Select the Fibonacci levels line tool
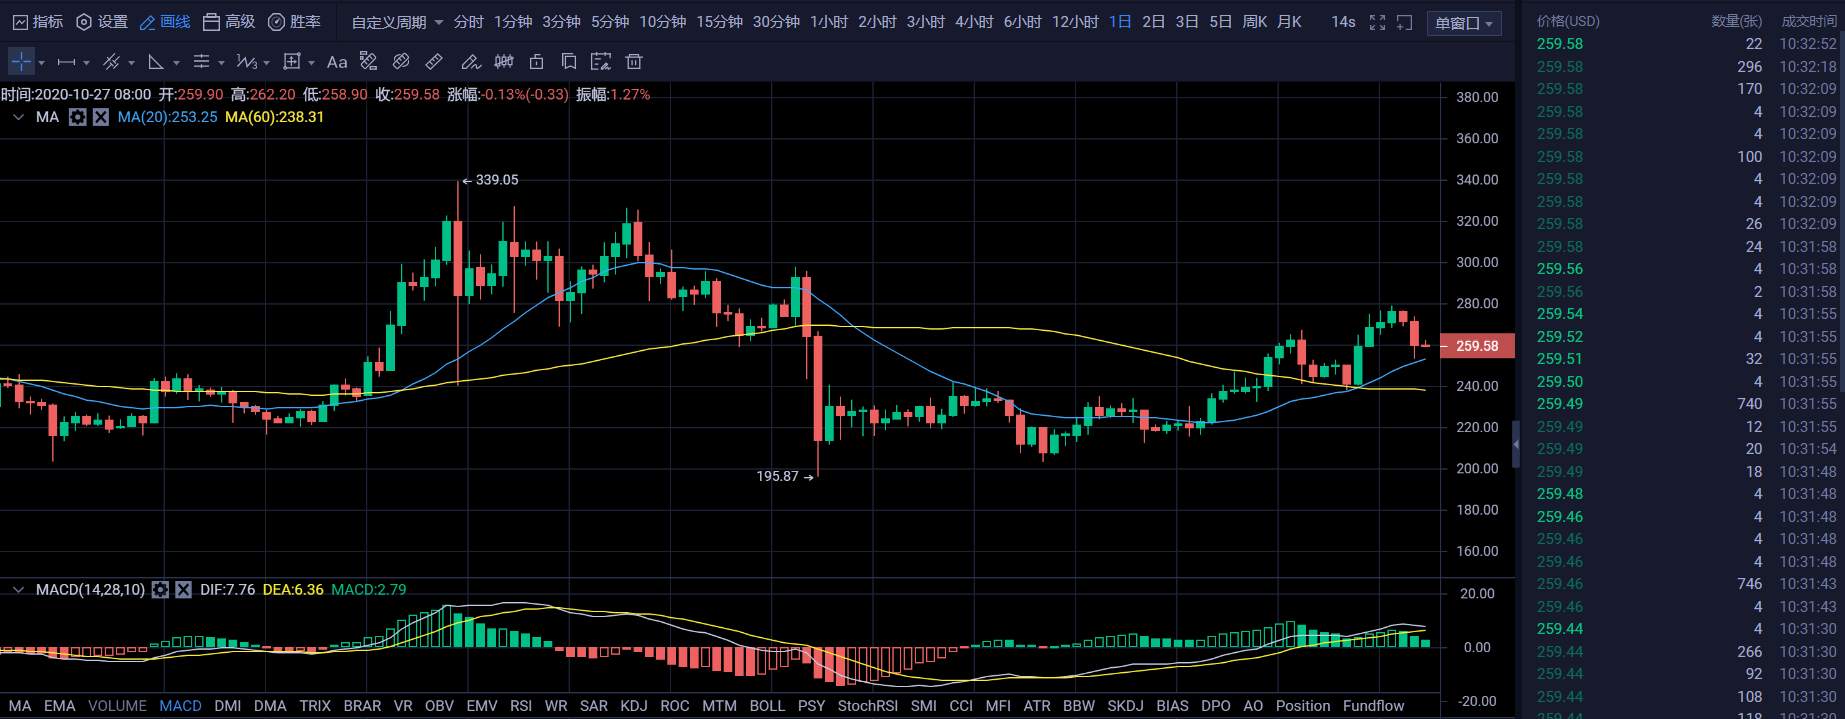Screen dimensions: 1845x719 201,62
